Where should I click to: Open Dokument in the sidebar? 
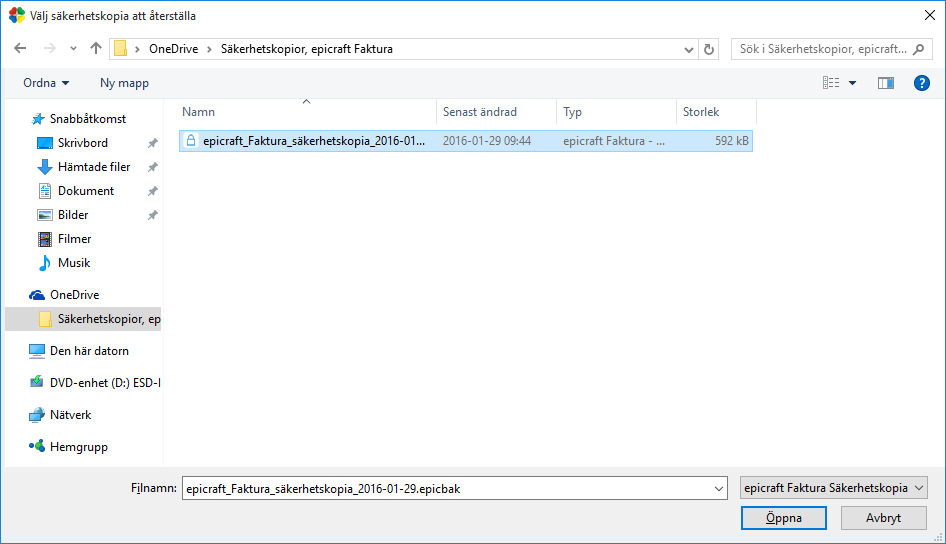click(x=86, y=191)
